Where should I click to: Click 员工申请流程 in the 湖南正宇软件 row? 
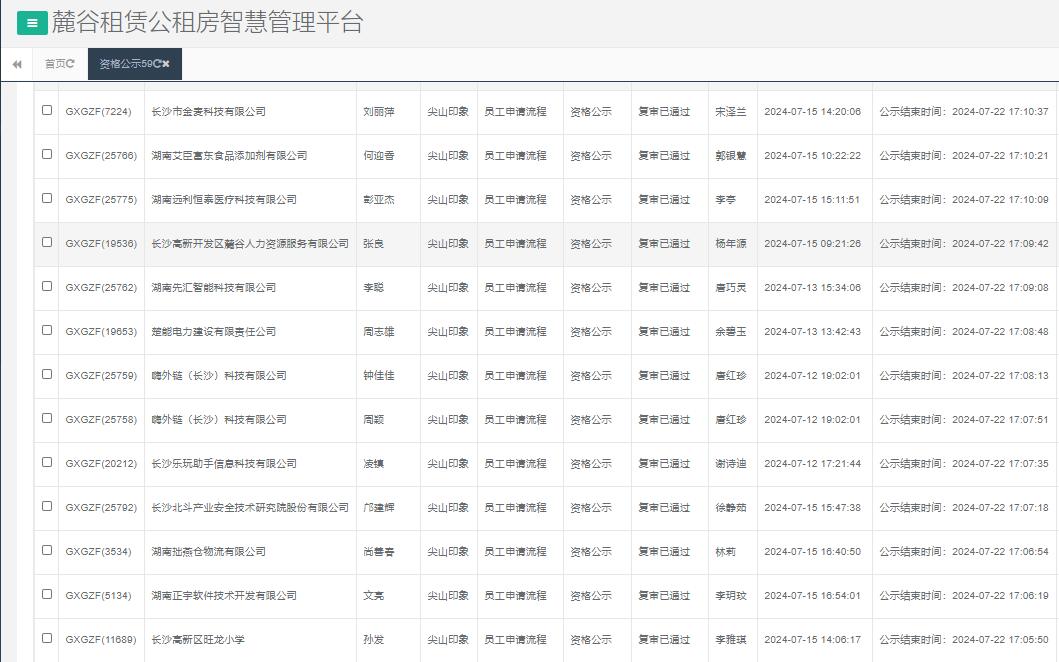(x=515, y=596)
